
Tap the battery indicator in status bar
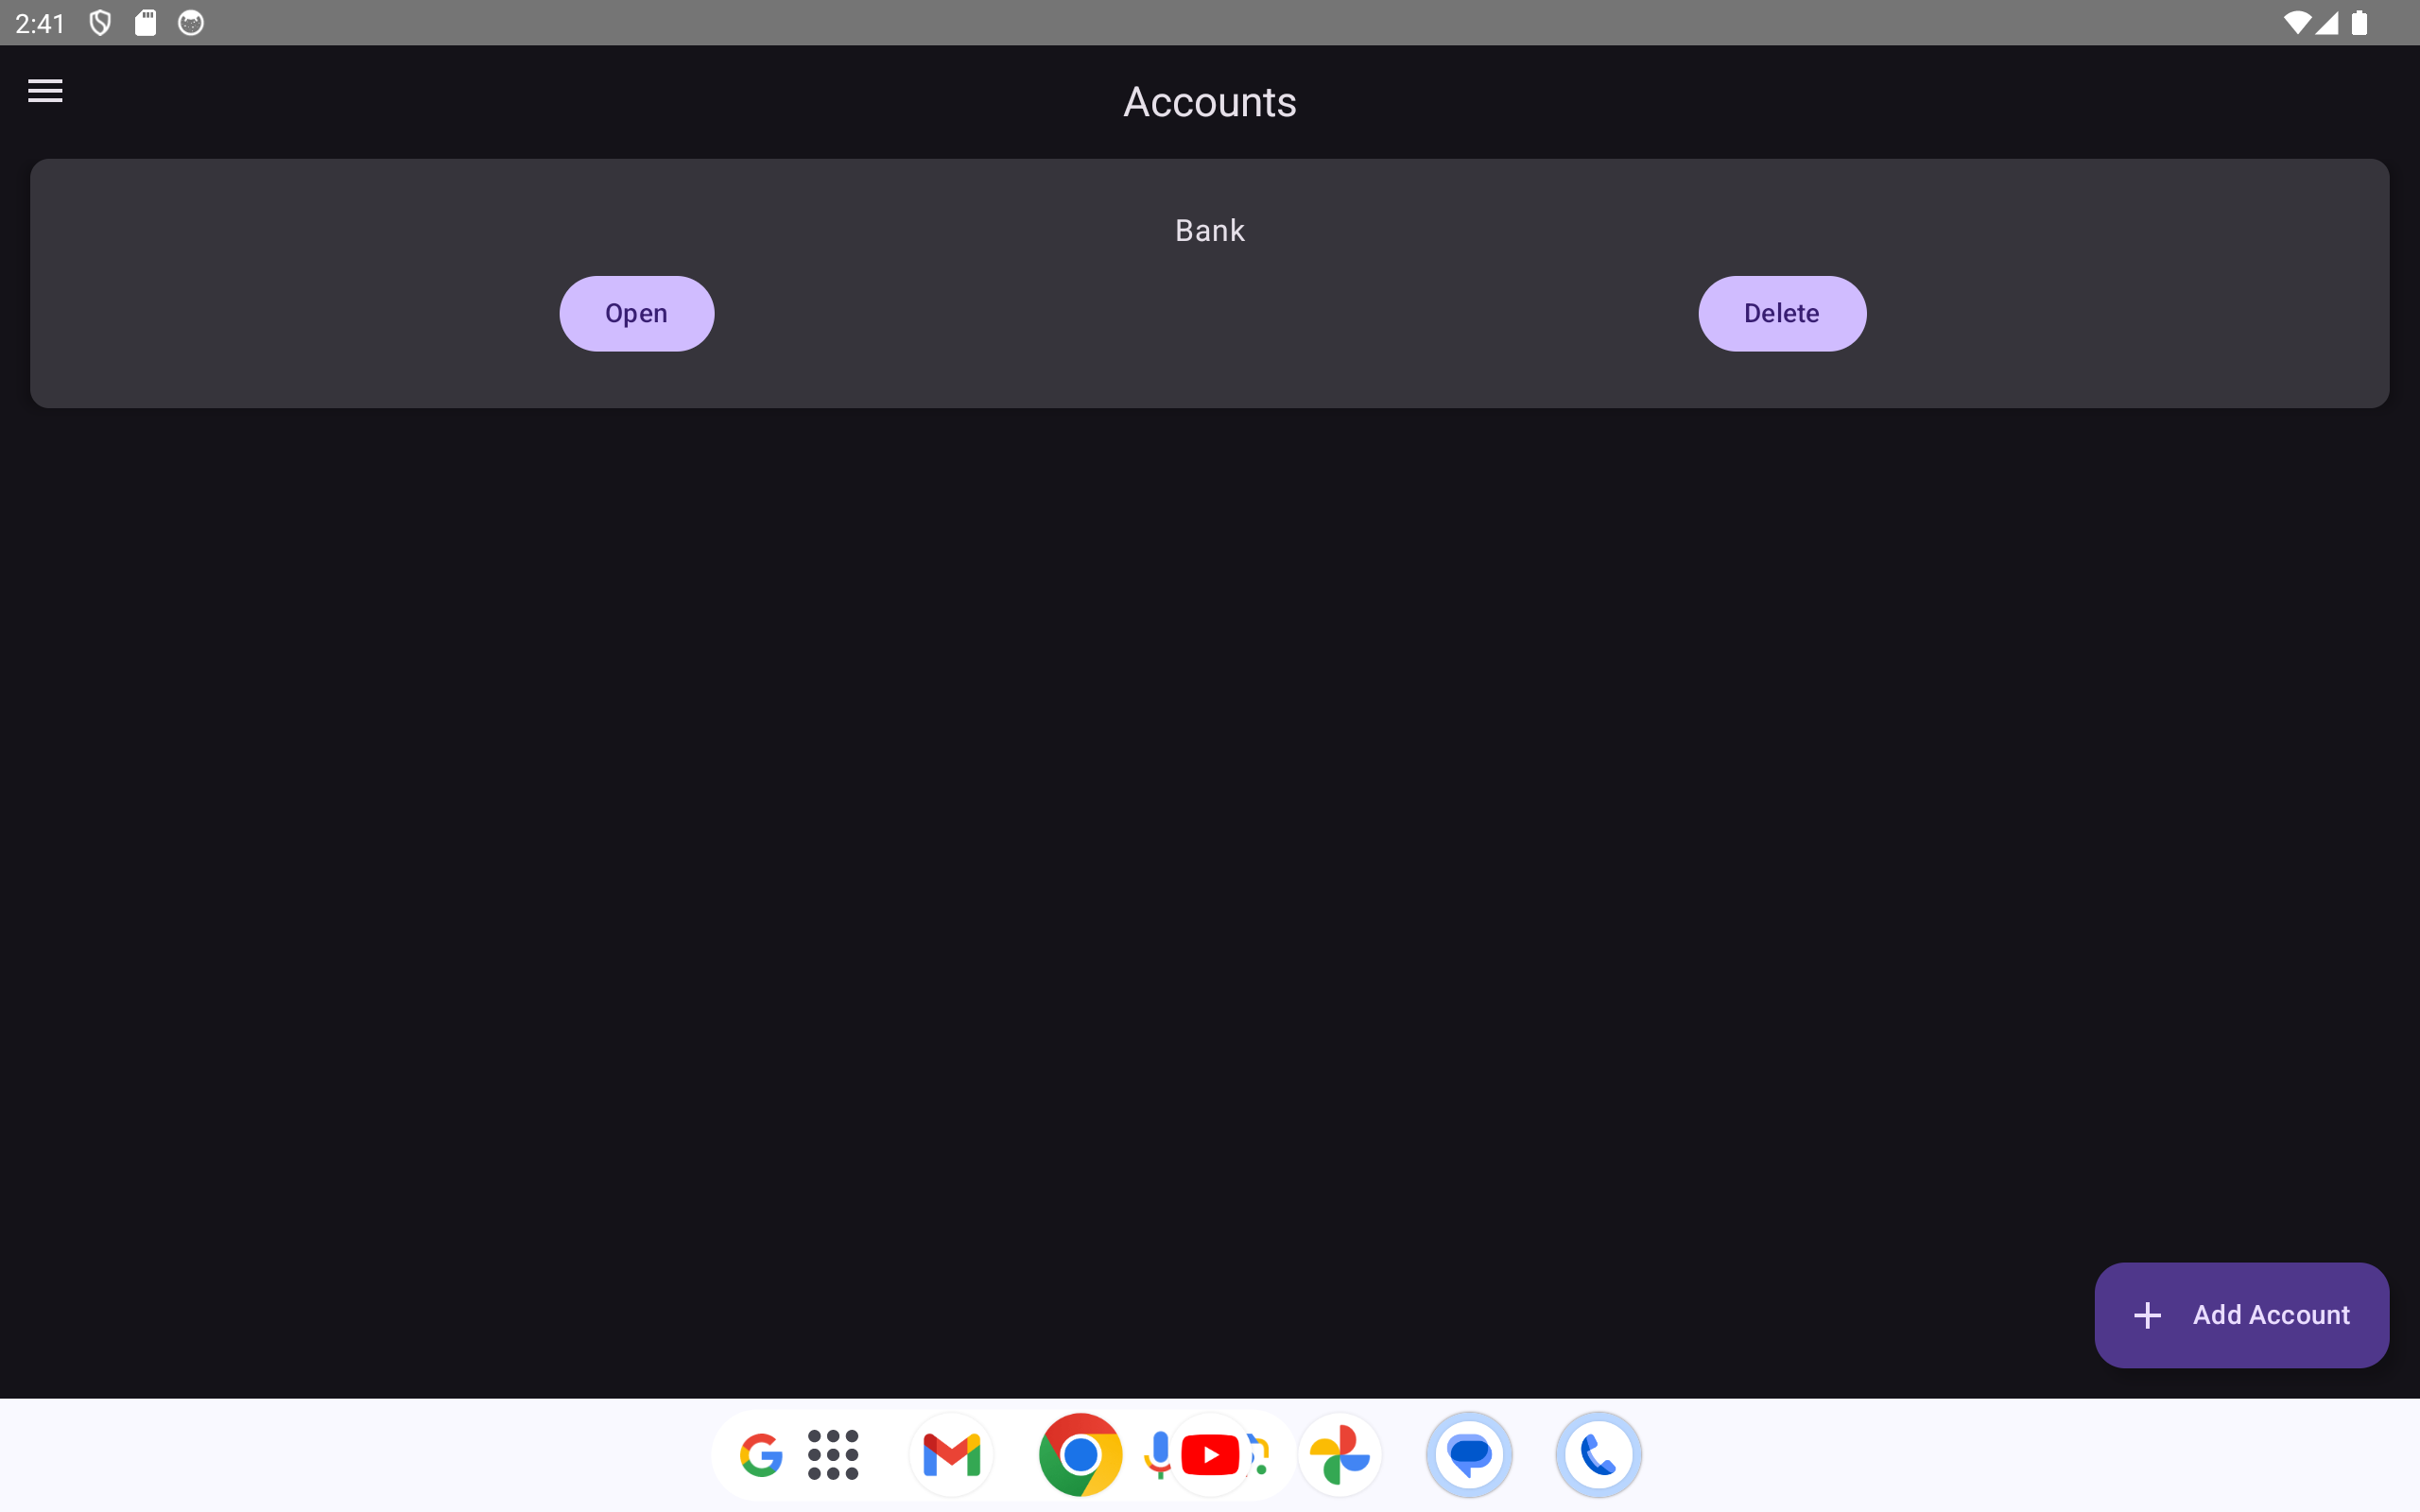(2359, 22)
